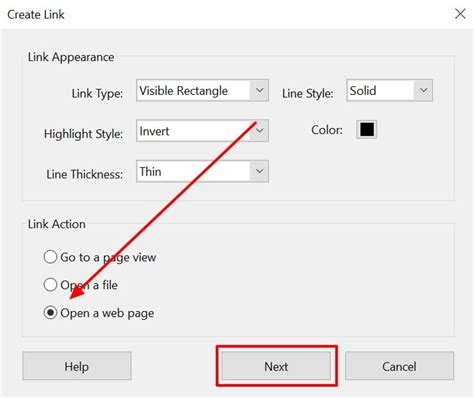Expand the Line Style dropdown
Screen dimensions: 474x398
[389, 90]
